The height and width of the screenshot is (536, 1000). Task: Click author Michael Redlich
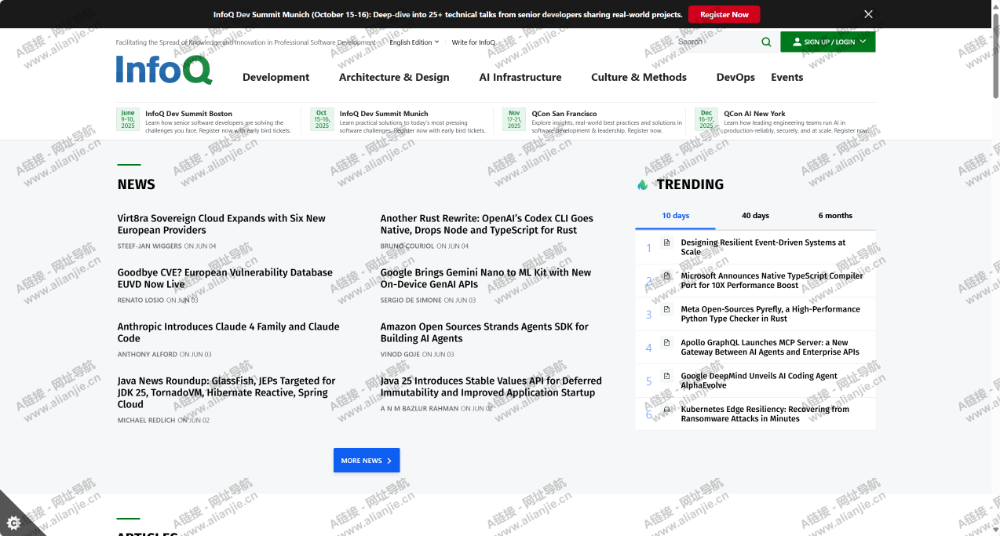click(146, 421)
